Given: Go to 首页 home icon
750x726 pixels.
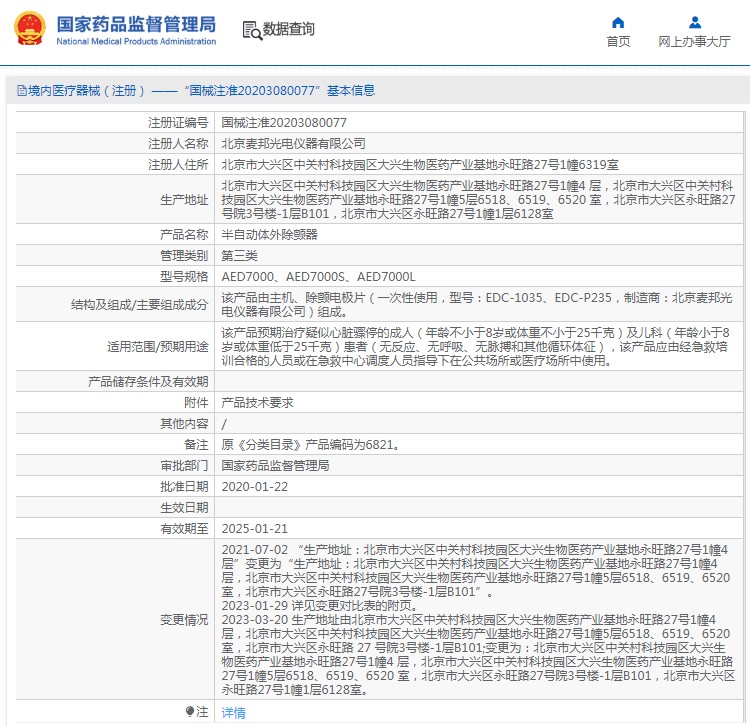Looking at the screenshot, I should tap(618, 22).
